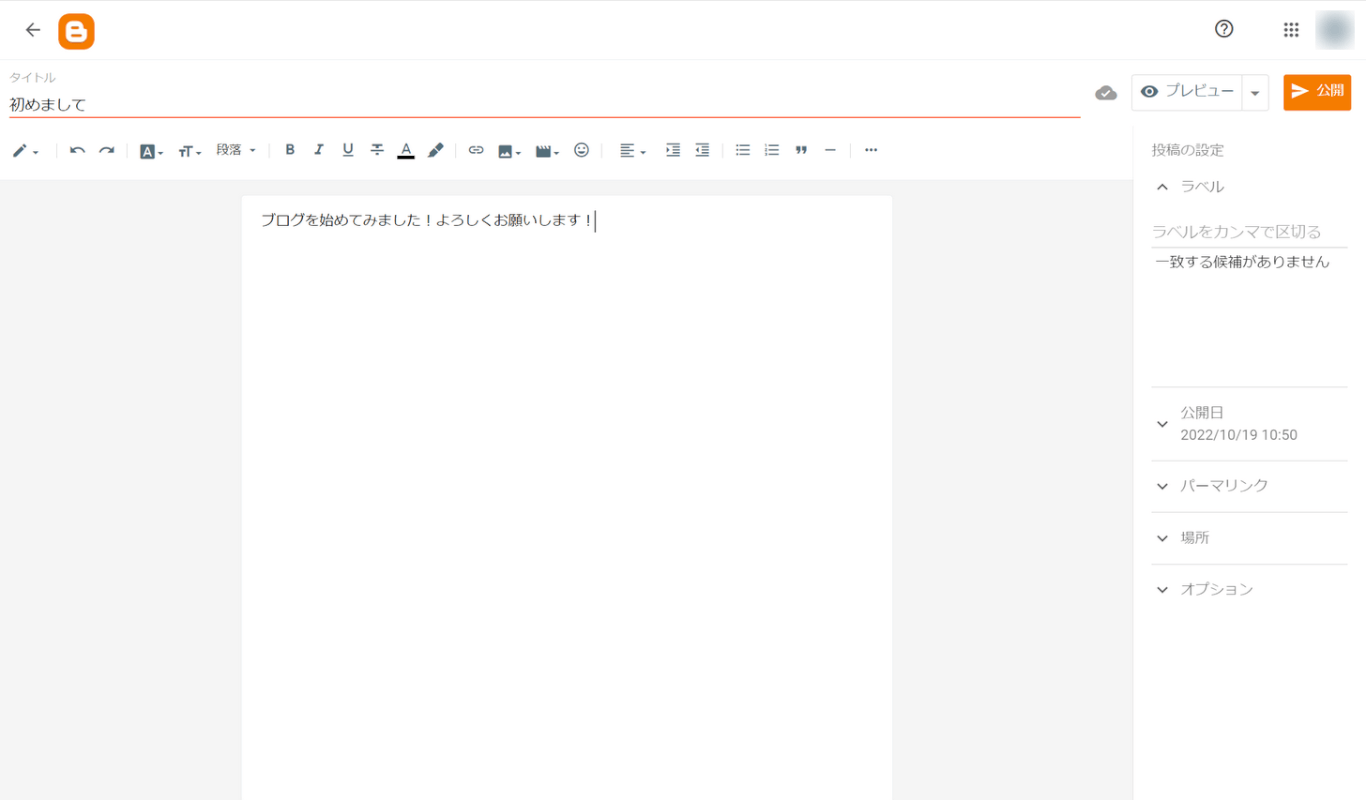The width and height of the screenshot is (1366, 800).
Task: Toggle underline formatting
Action: [x=348, y=150]
